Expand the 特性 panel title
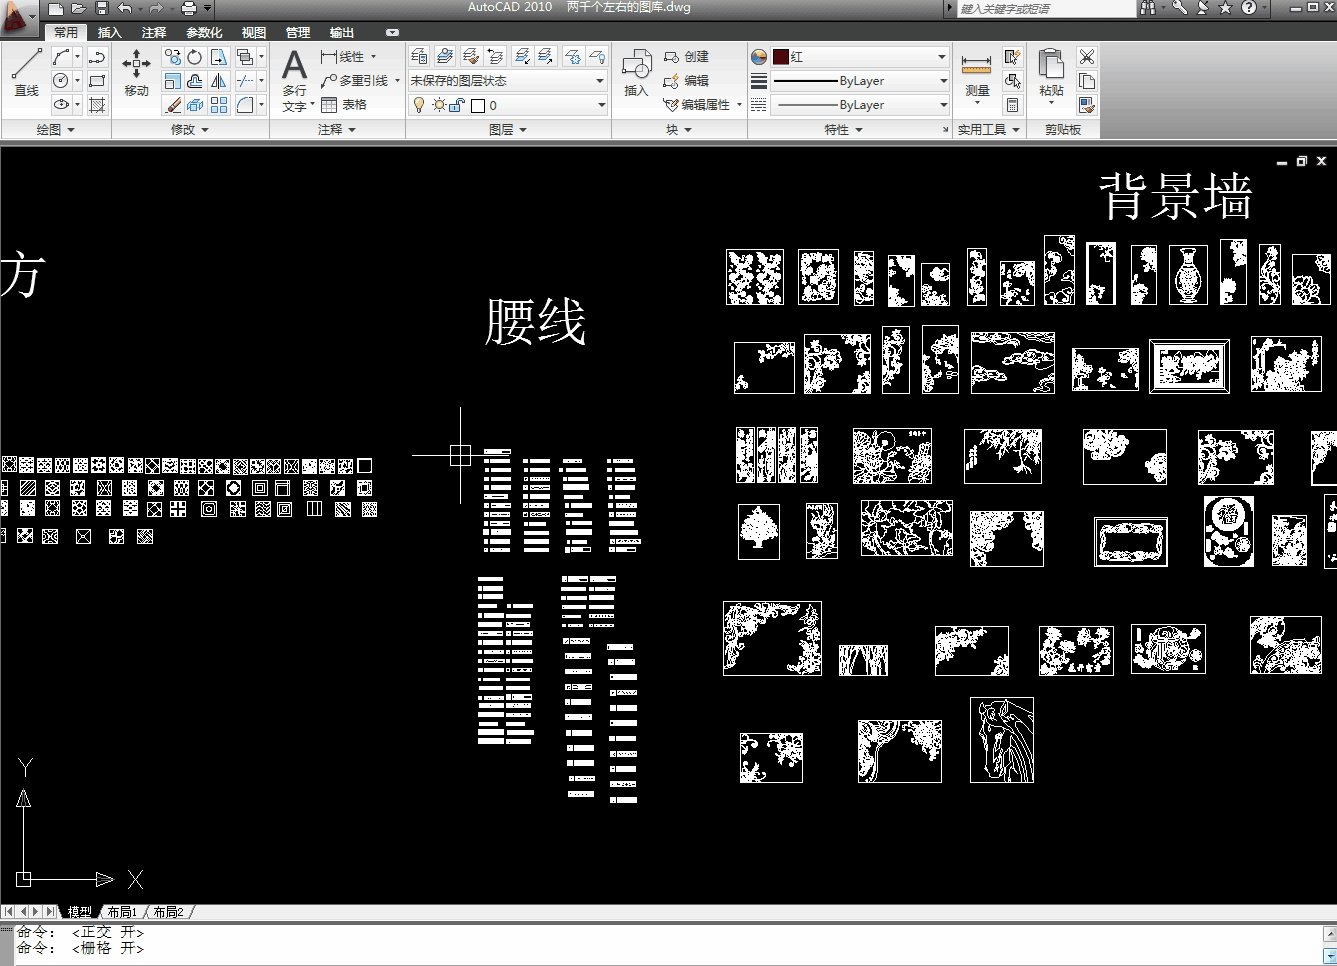This screenshot has height=966, width=1337. tap(844, 130)
